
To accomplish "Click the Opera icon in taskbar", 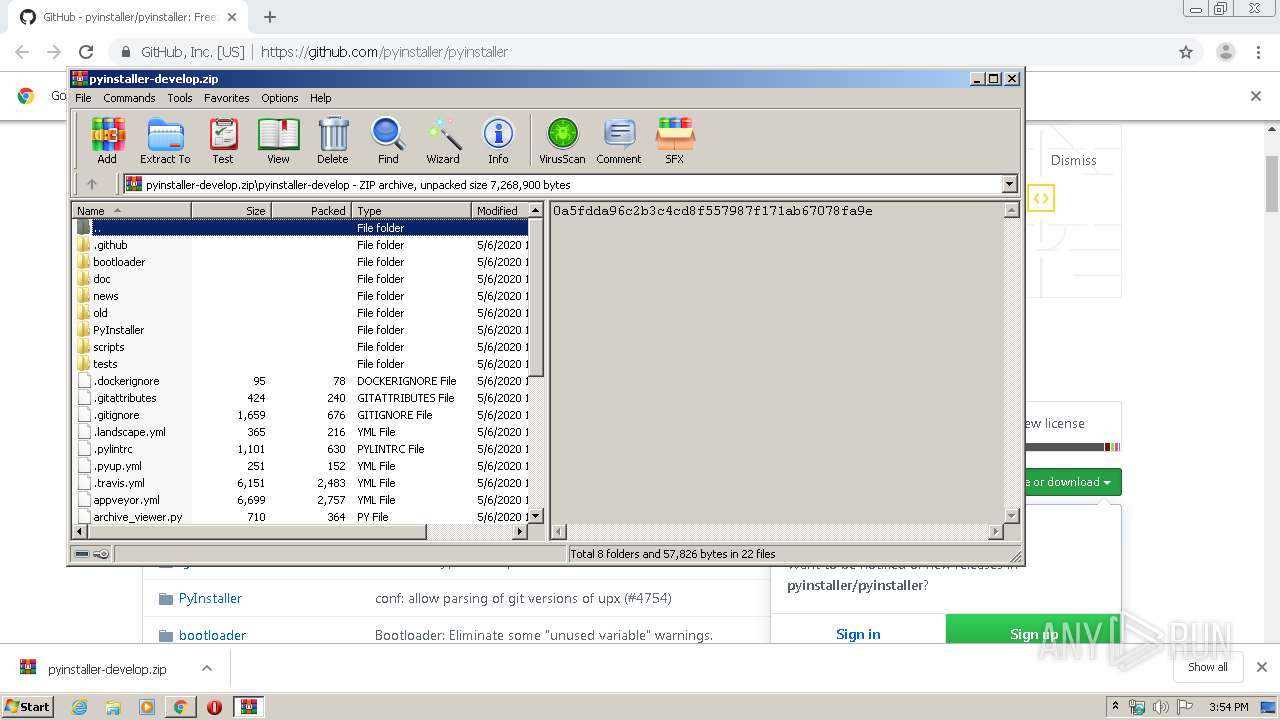I will click(x=214, y=707).
